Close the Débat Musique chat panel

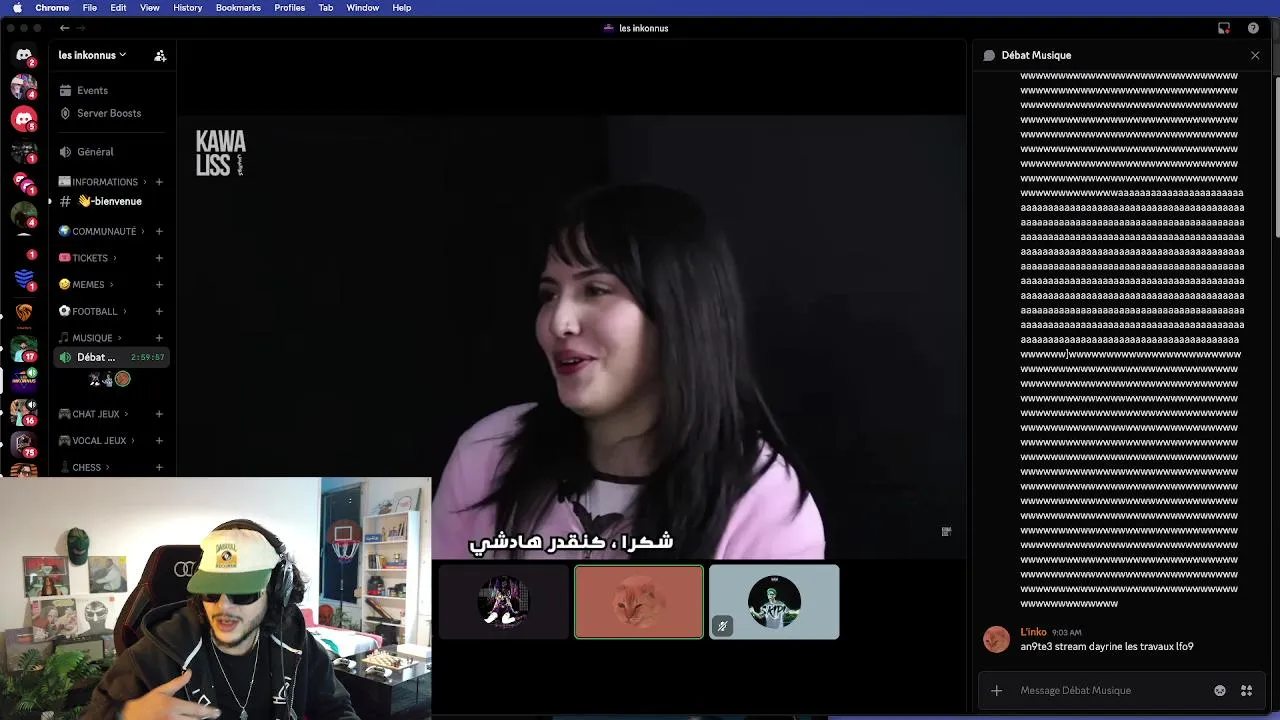1255,55
